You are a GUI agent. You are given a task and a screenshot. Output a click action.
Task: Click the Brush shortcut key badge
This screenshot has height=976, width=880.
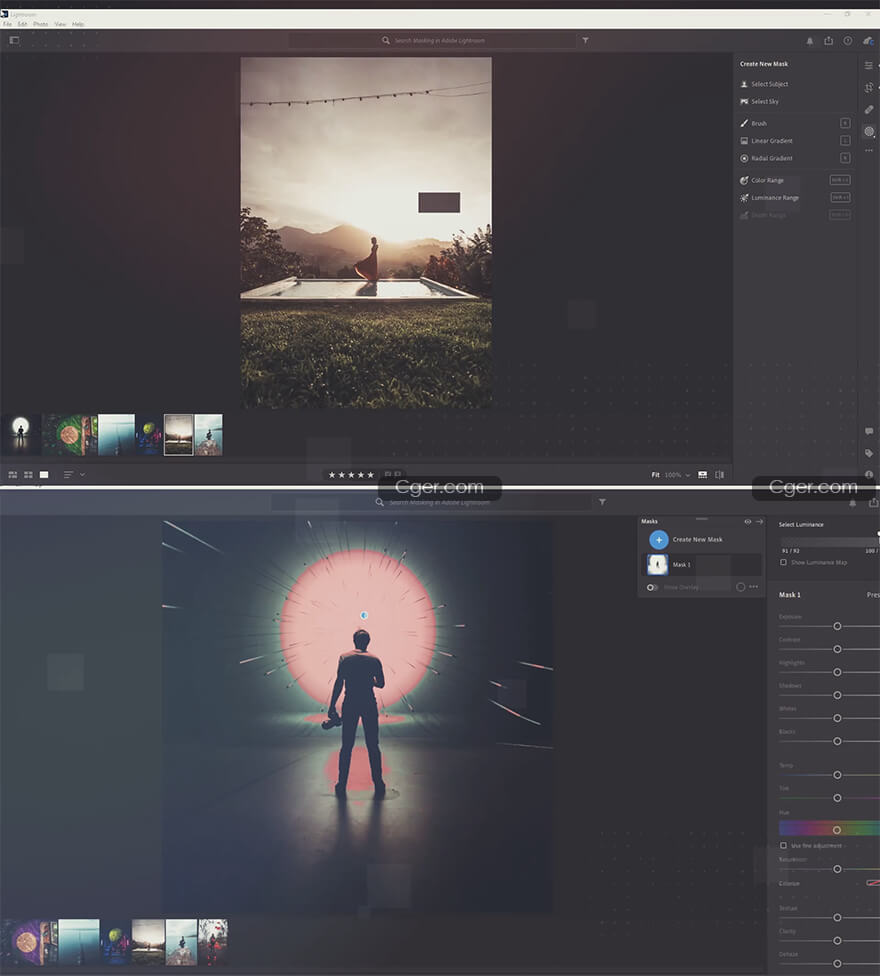click(x=845, y=123)
